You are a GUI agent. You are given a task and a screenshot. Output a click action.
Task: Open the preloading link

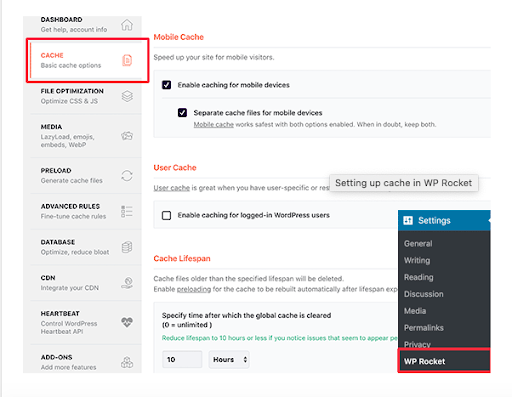pos(194,289)
